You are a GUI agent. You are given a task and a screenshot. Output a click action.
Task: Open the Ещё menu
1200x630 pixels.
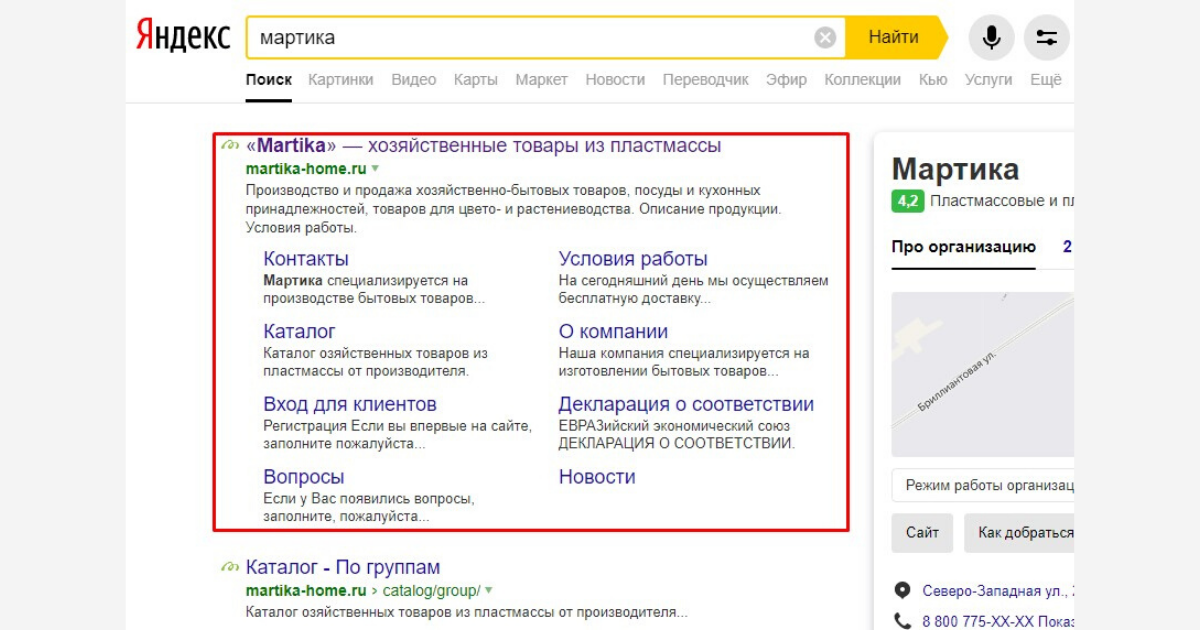point(1046,80)
